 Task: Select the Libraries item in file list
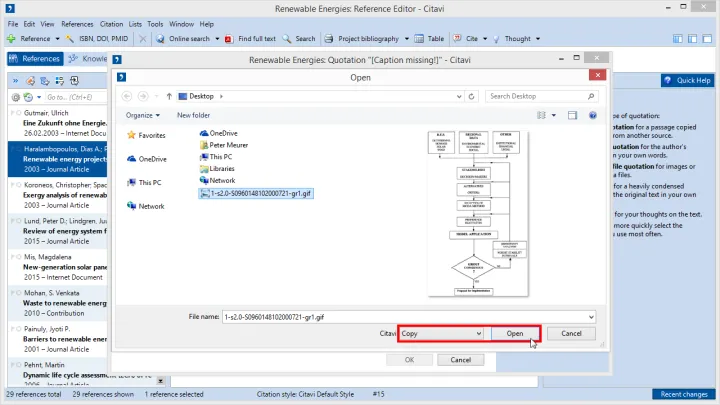[217, 169]
